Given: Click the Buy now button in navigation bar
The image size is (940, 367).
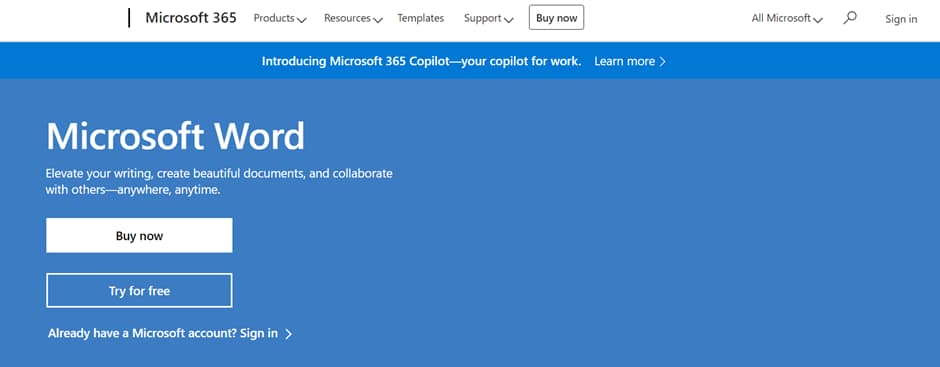Looking at the screenshot, I should coord(556,17).
